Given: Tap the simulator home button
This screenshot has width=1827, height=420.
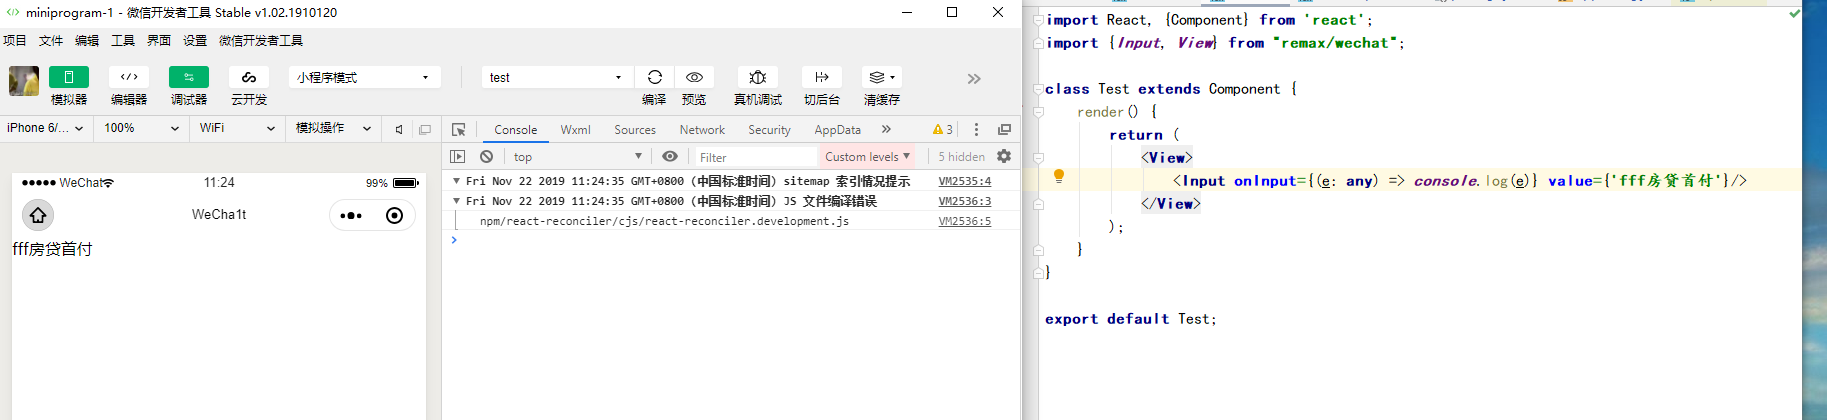Looking at the screenshot, I should tap(38, 215).
